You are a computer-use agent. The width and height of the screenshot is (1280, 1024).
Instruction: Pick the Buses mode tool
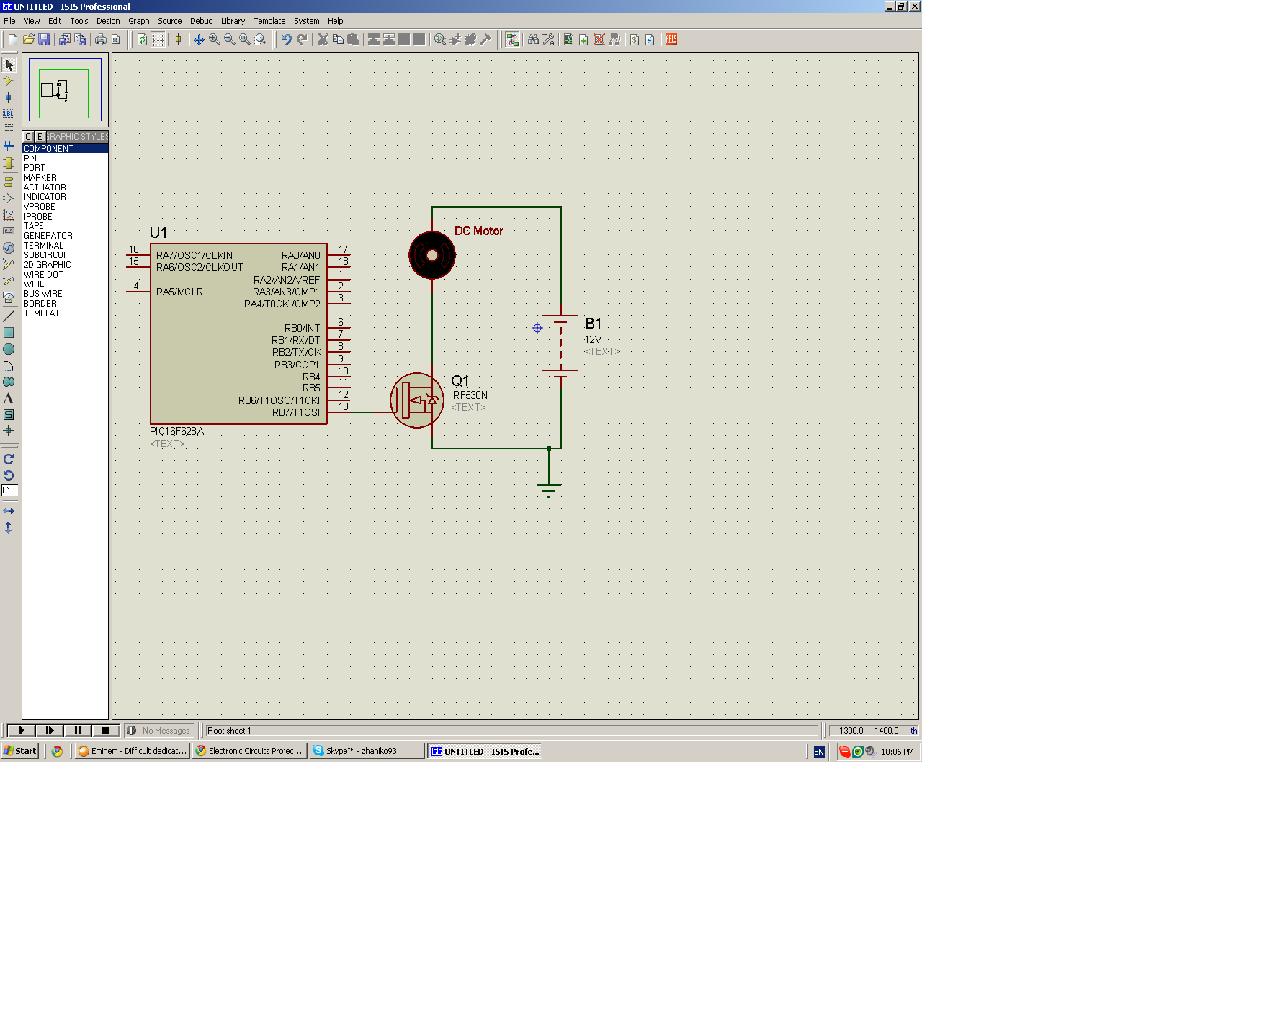[9, 146]
